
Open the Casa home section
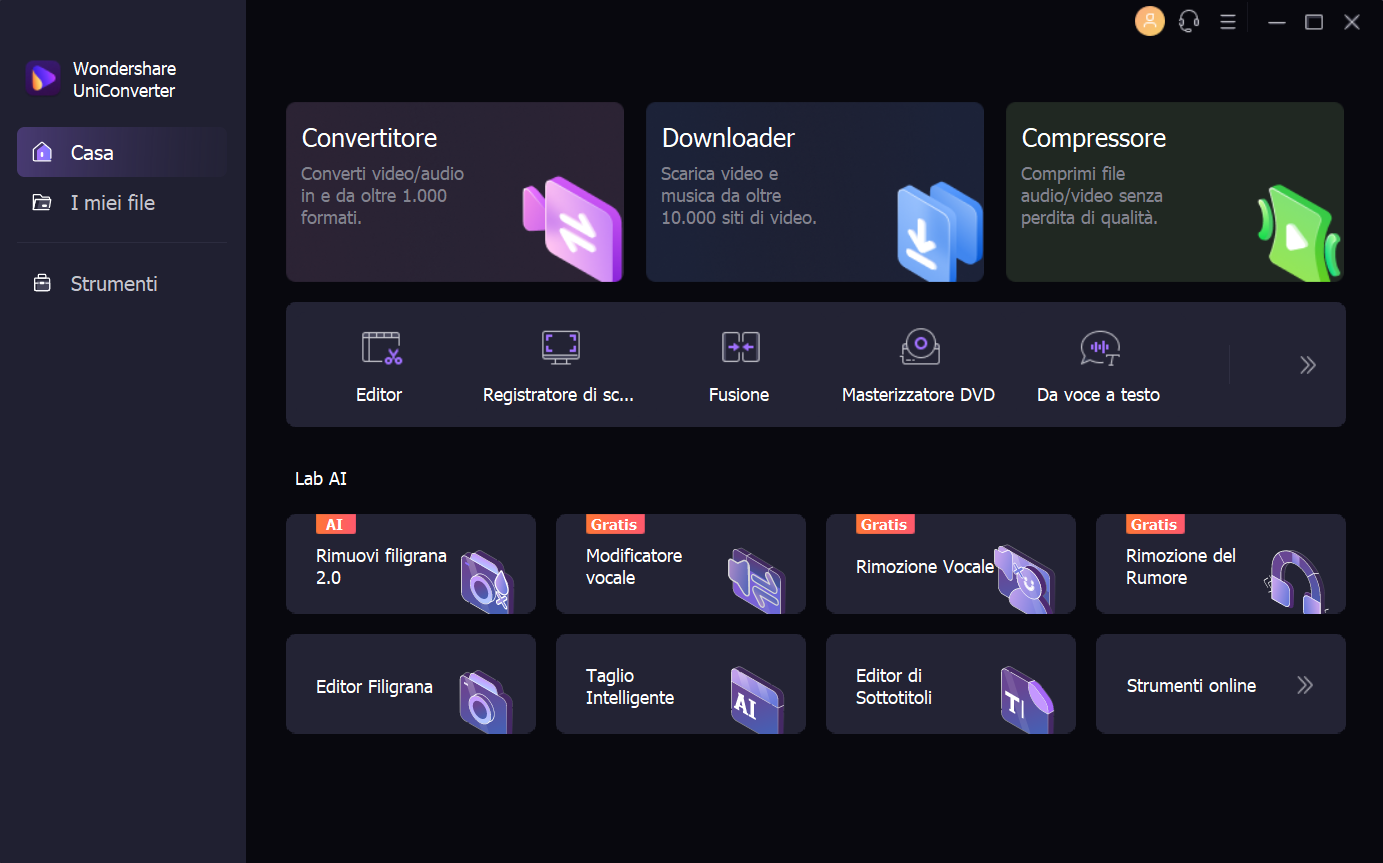[122, 152]
